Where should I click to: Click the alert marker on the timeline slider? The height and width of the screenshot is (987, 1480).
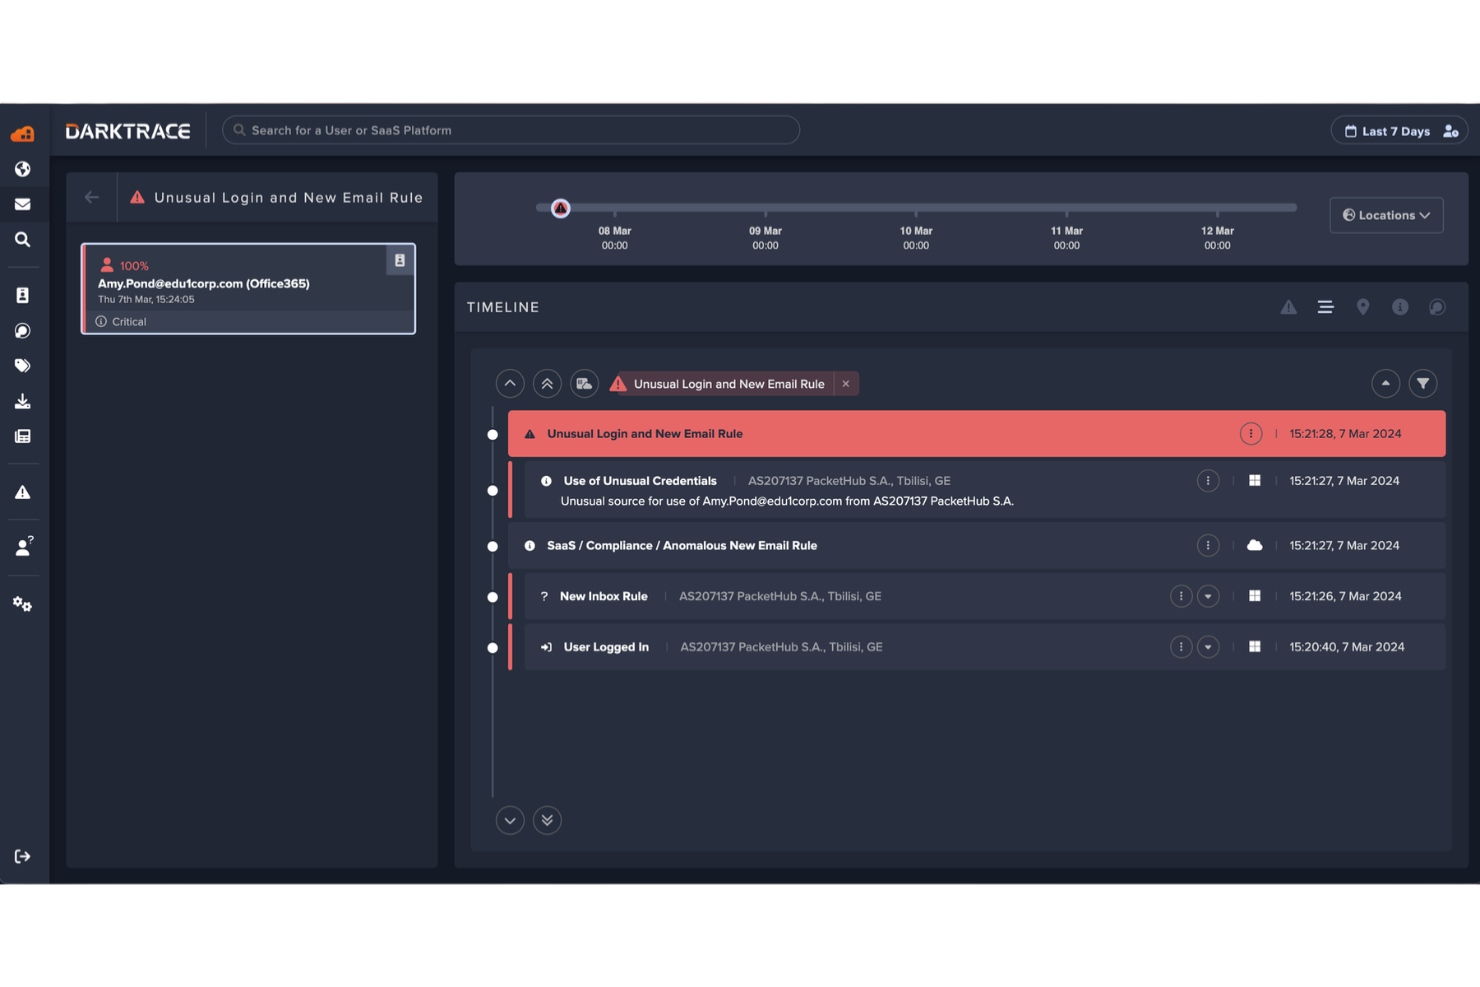(560, 208)
